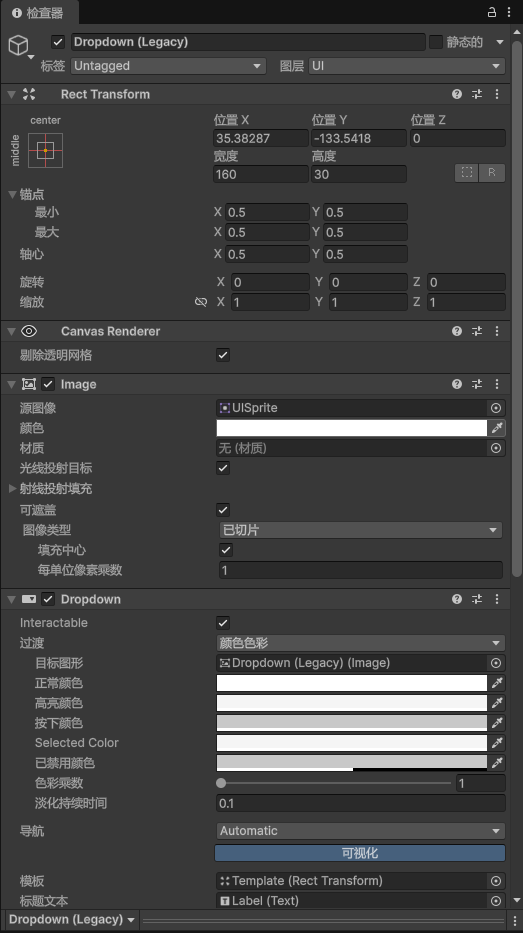Screen dimensions: 523x933
Task: Use the eyedropper for 高亮颜色
Action: [x=497, y=703]
